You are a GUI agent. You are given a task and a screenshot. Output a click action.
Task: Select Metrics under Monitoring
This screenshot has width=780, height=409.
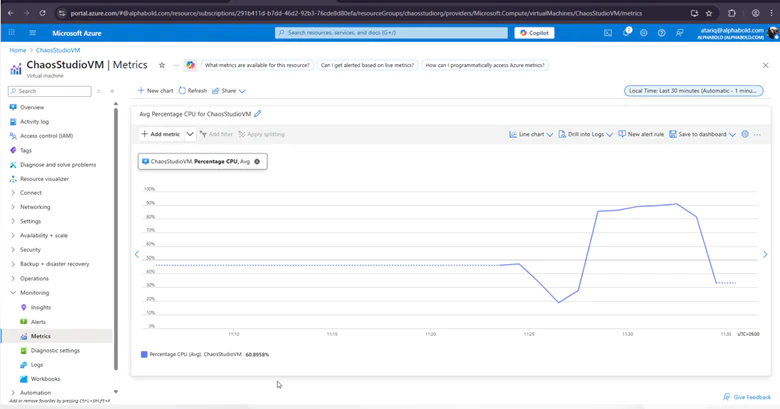pos(41,336)
